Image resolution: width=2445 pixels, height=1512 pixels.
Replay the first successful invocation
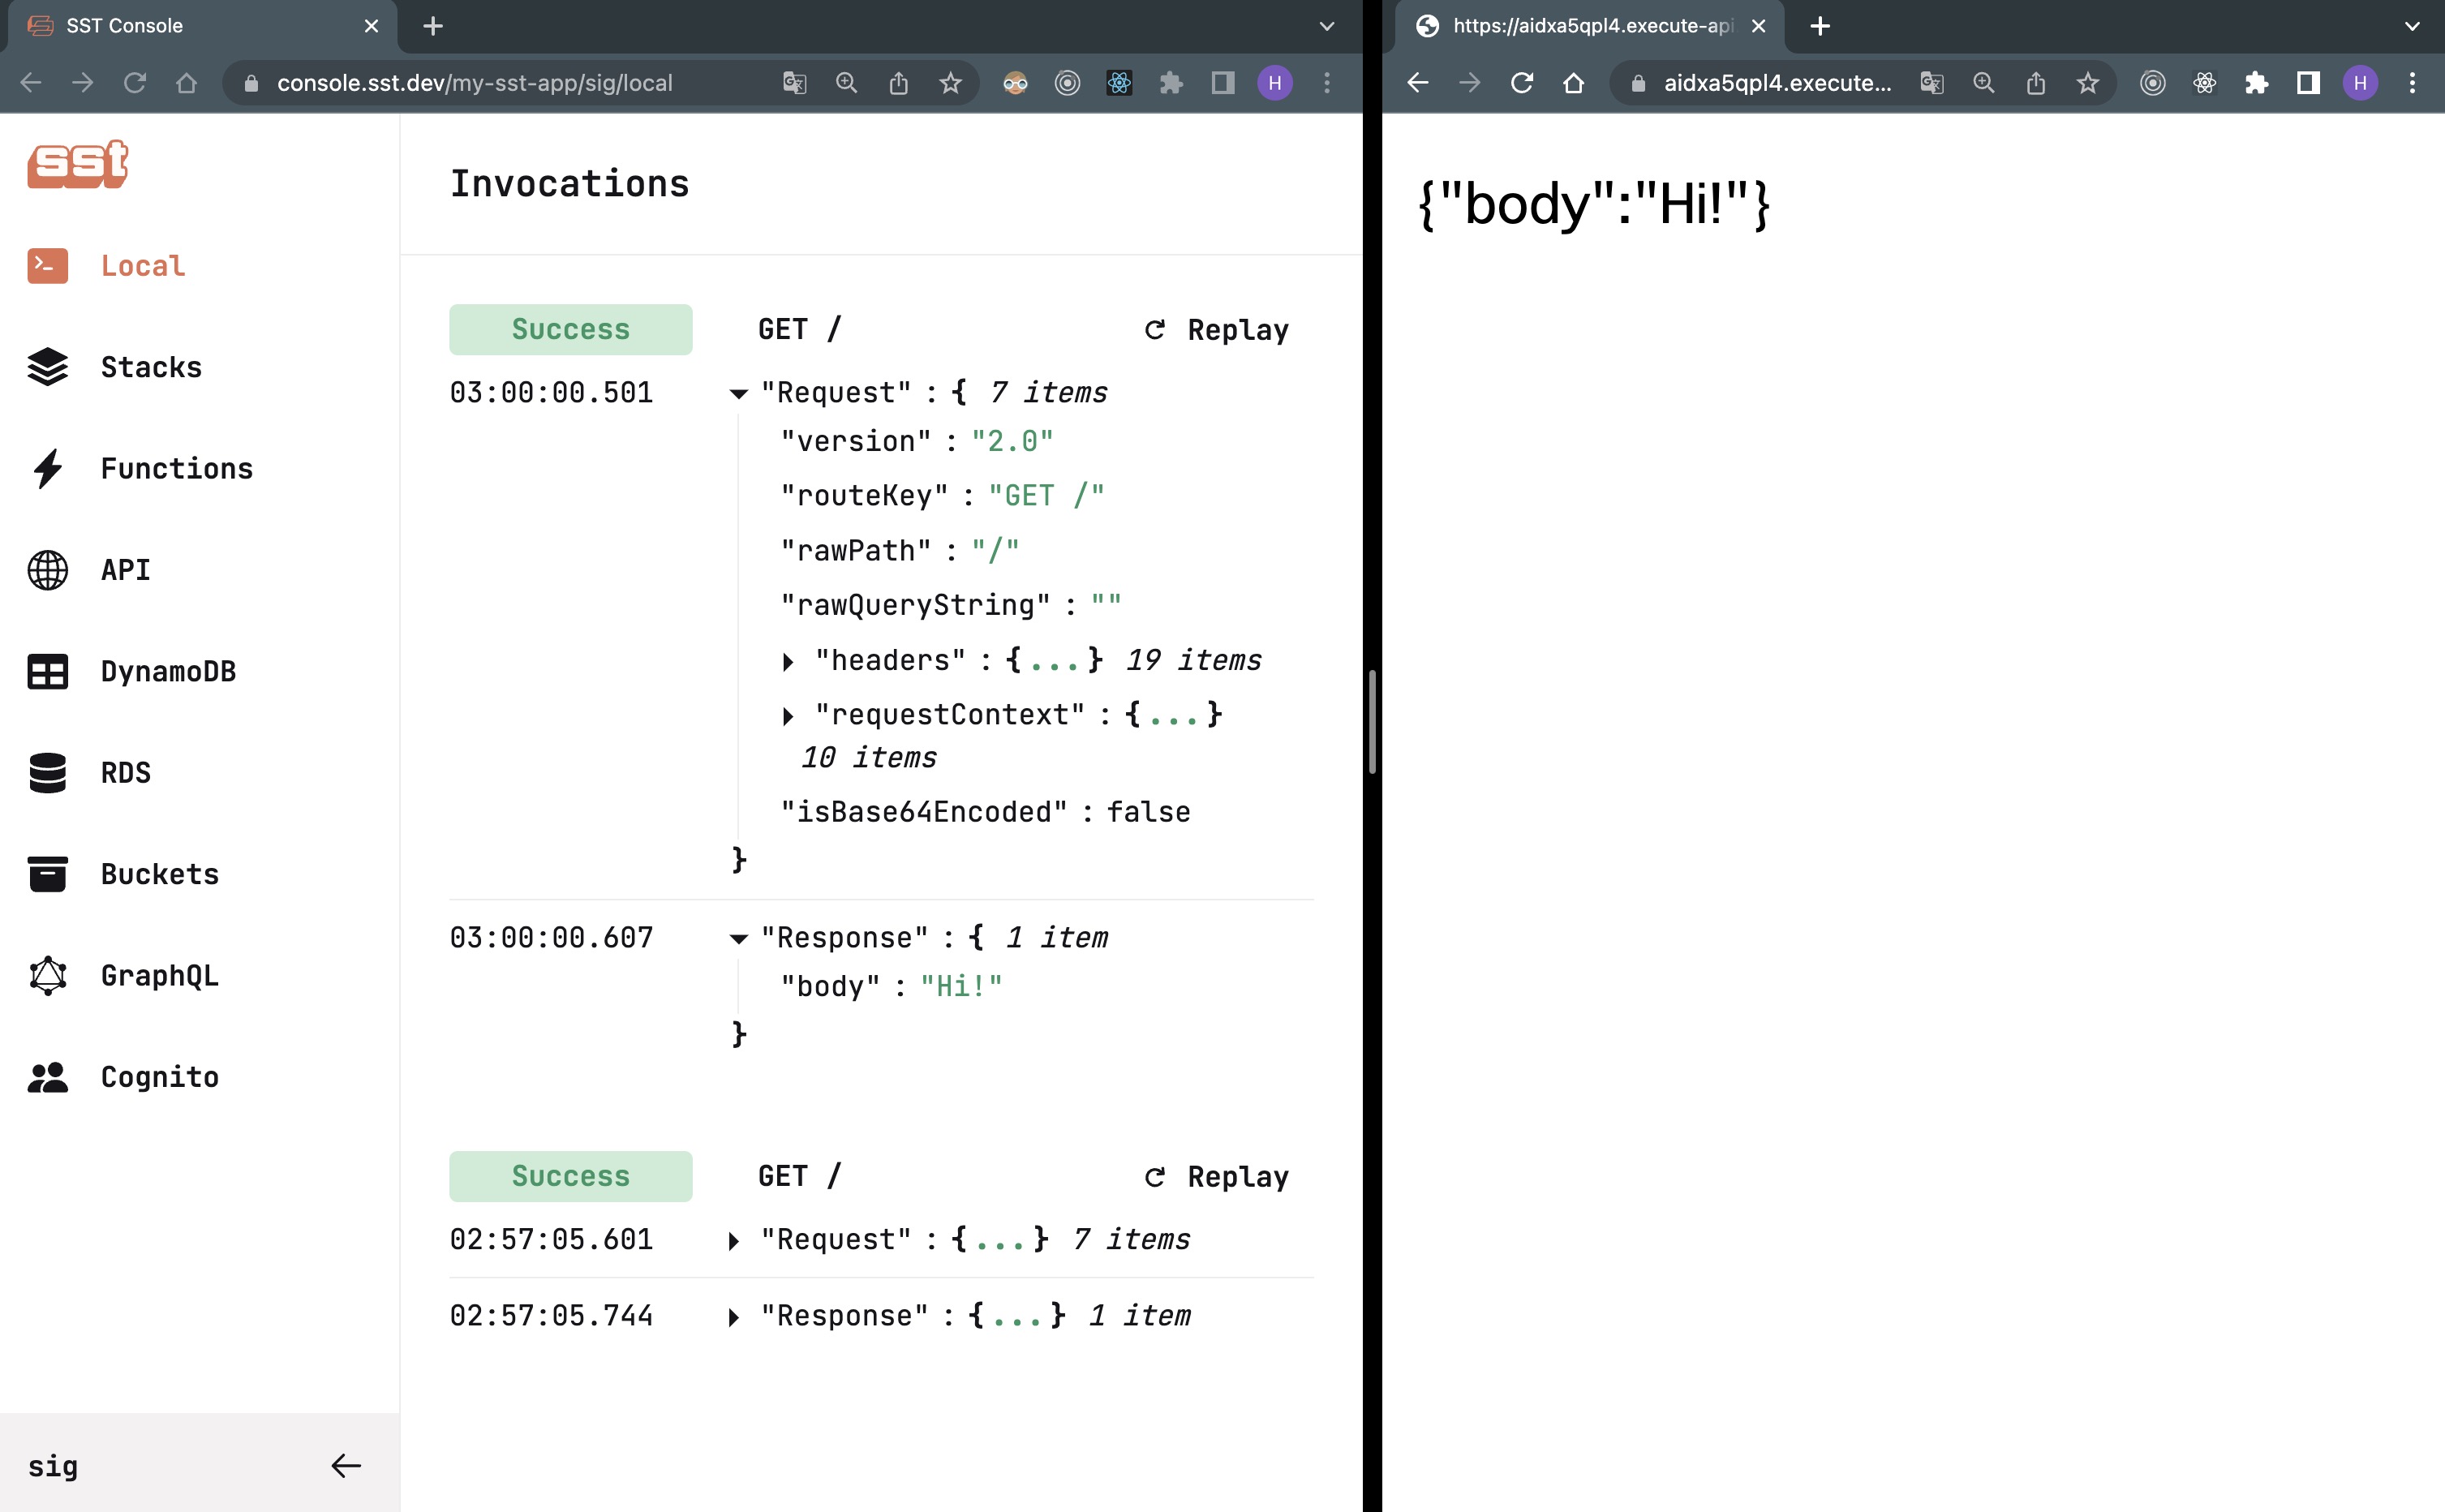1216,329
